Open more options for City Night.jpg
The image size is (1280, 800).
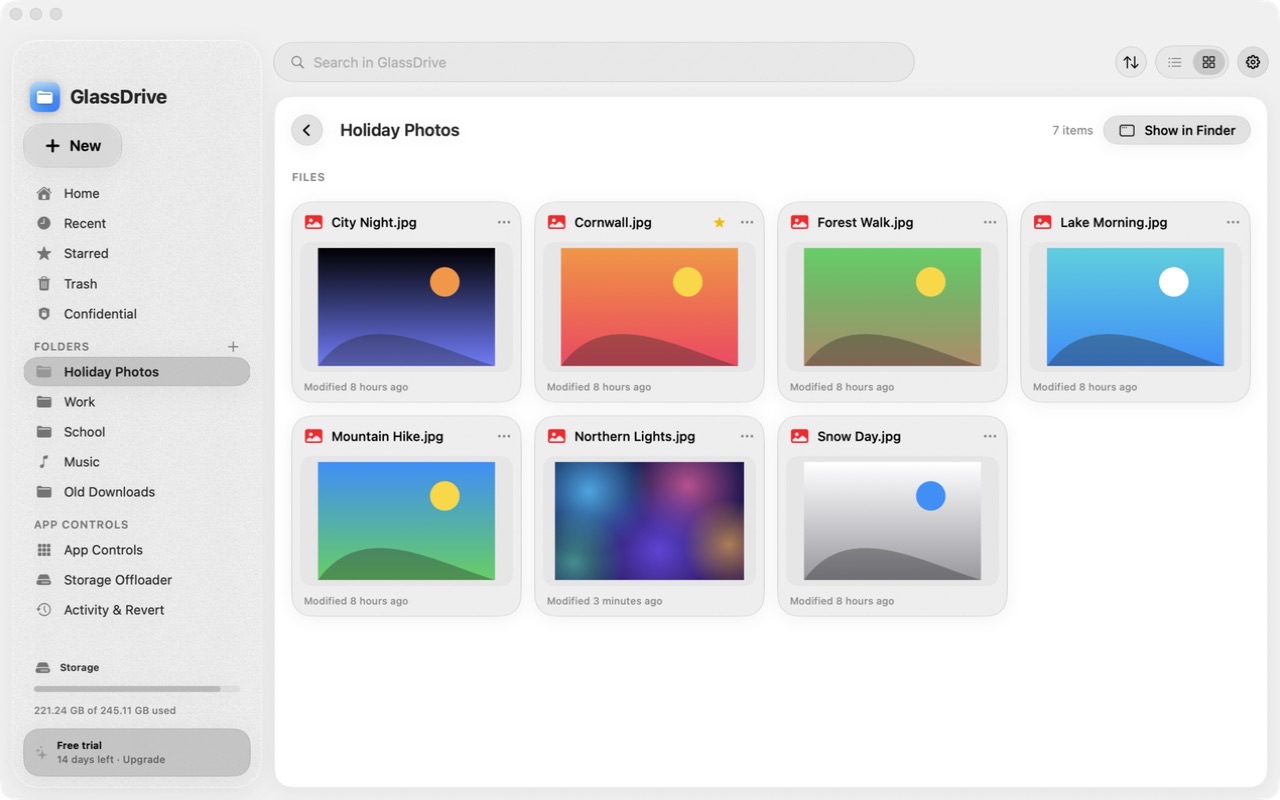pyautogui.click(x=504, y=222)
